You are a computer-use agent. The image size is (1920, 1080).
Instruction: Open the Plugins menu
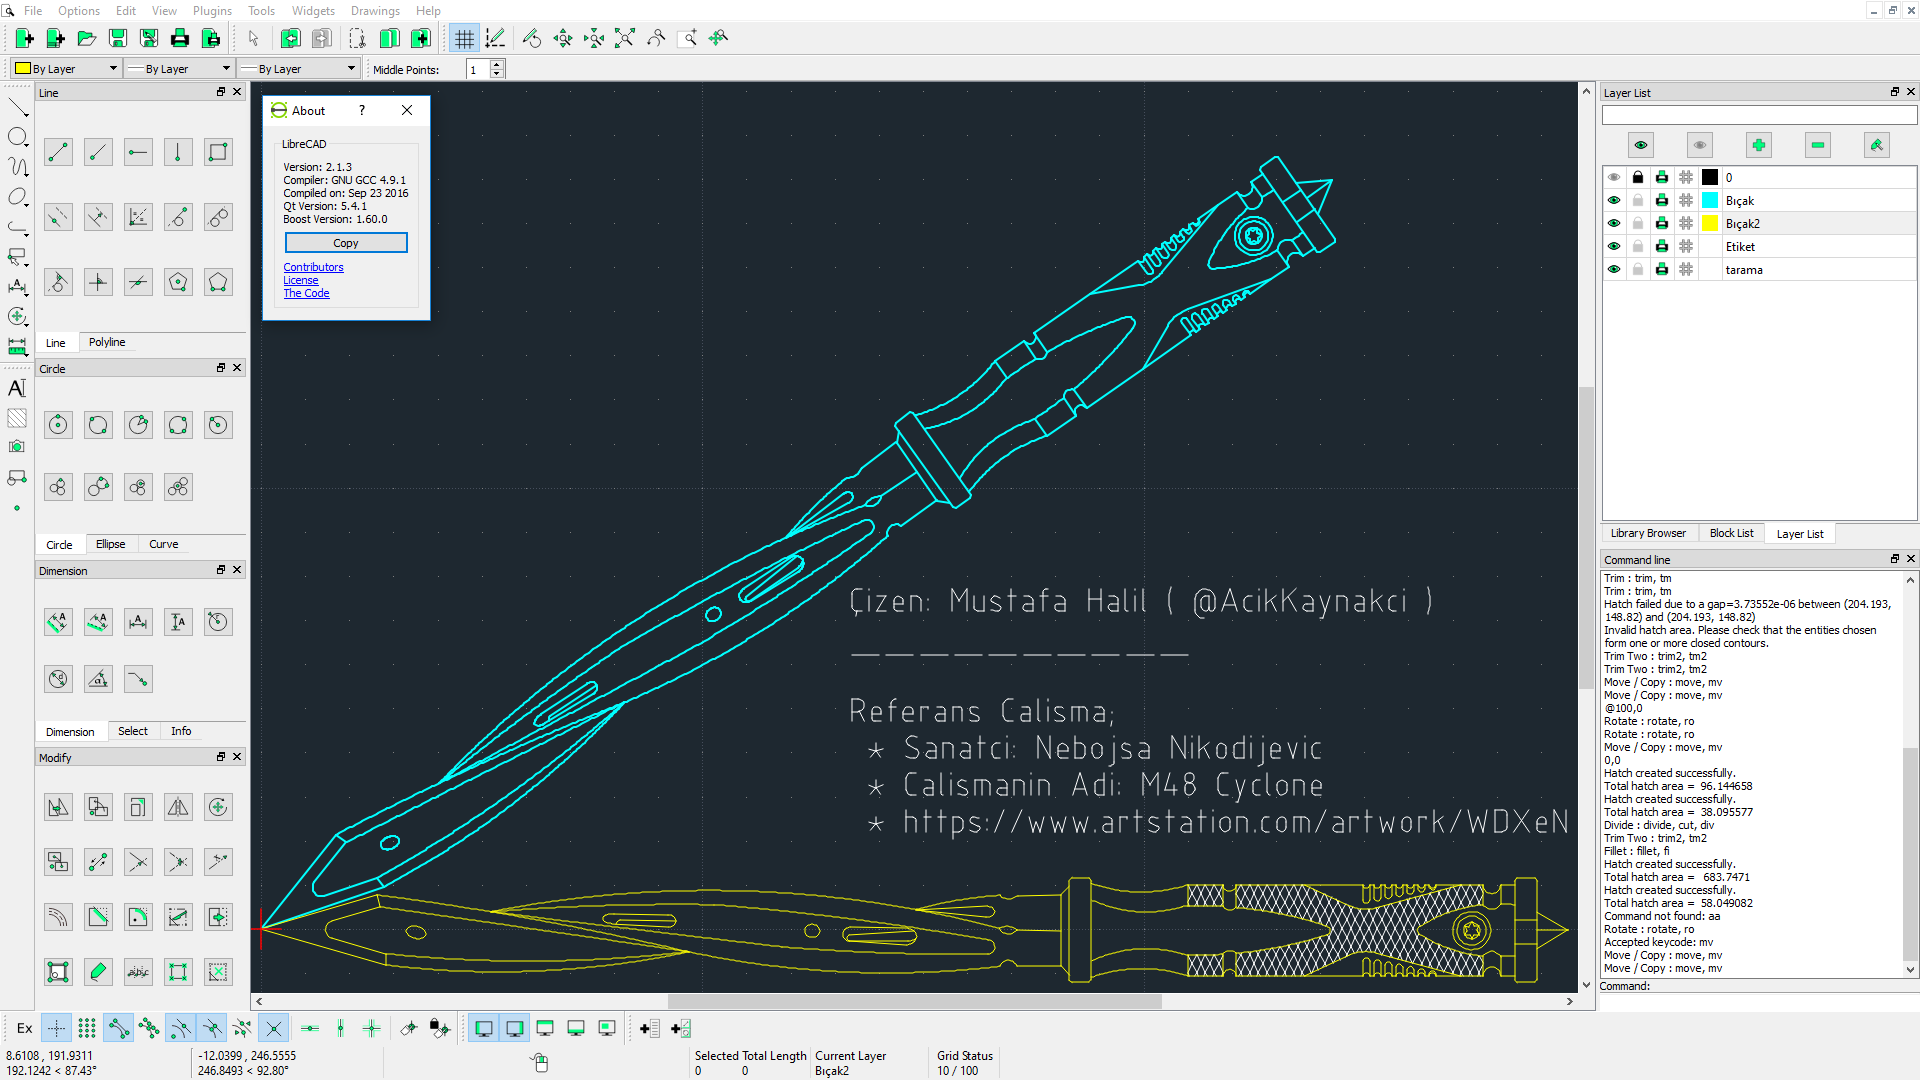pyautogui.click(x=212, y=11)
